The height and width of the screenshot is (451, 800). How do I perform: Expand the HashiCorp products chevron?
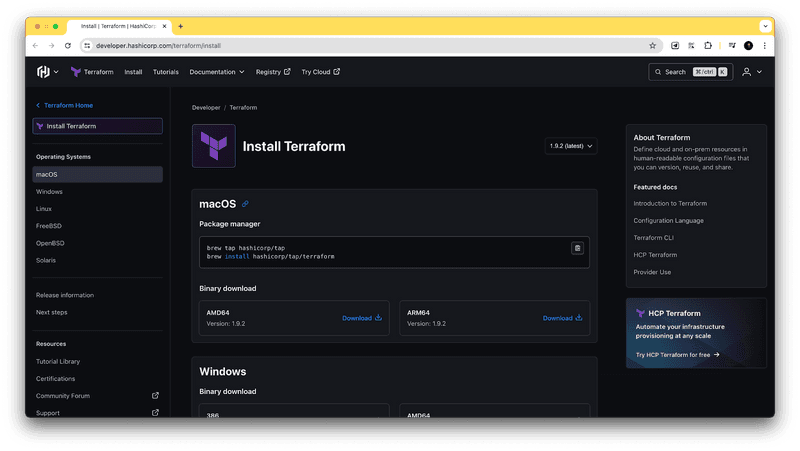(56, 72)
